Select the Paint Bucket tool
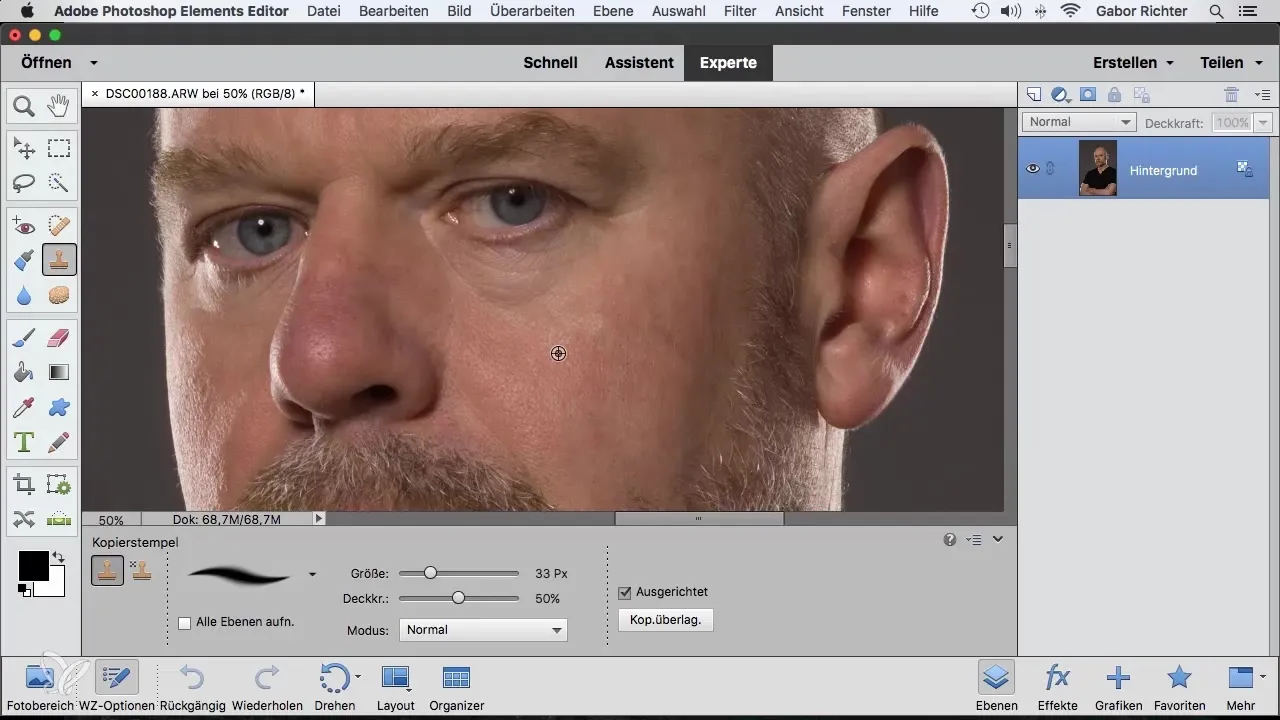The image size is (1280, 720). [24, 373]
